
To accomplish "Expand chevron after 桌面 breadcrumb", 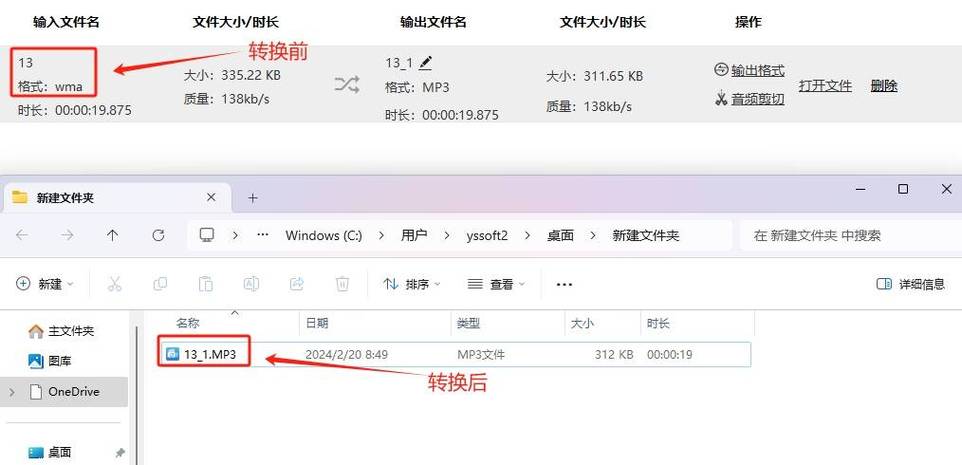I will [593, 236].
